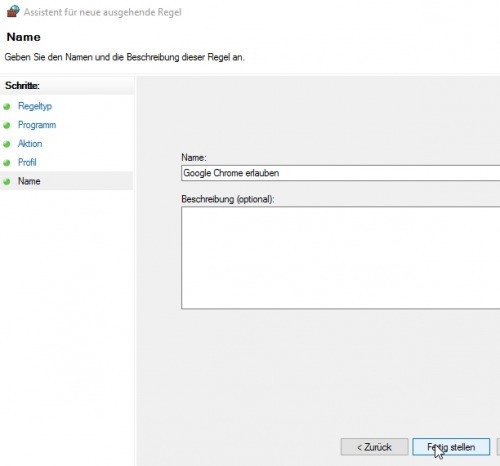Select the highlighted Name step in sidebar
500x466 pixels.
pos(67,181)
